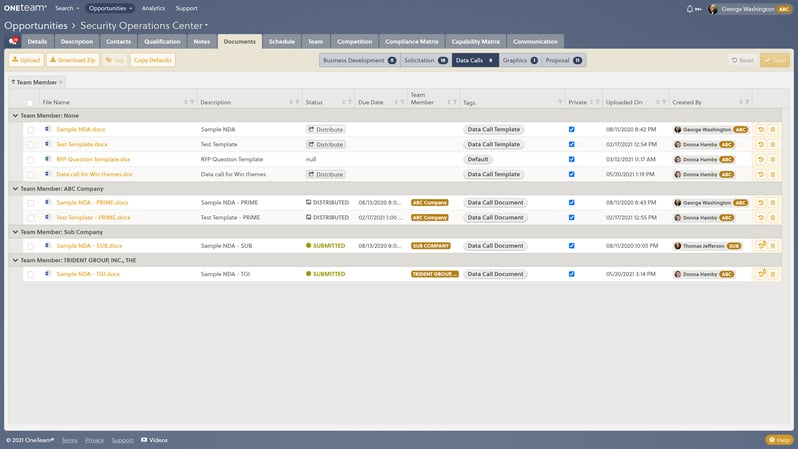The image size is (798, 449).
Task: Select checkbox for Sample NDA.docx row
Action: coord(31,130)
